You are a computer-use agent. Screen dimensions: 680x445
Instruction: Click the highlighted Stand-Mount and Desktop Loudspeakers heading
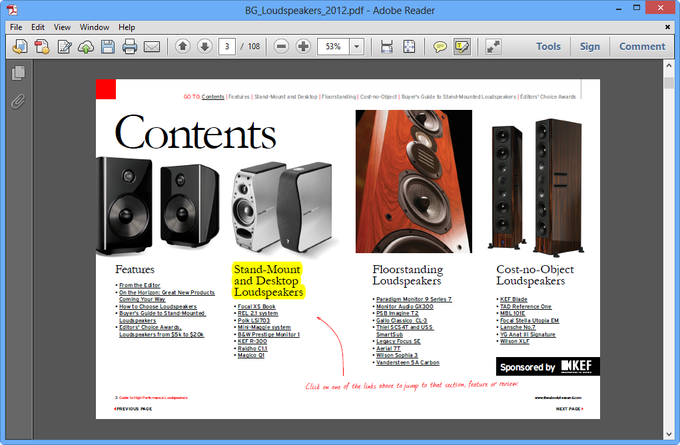[x=268, y=281]
